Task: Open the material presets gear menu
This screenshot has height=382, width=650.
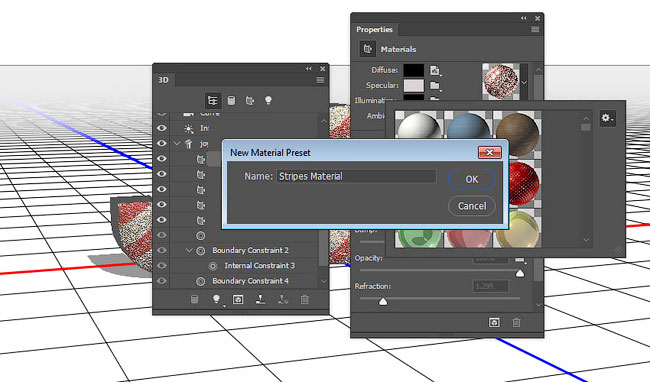Action: [607, 118]
